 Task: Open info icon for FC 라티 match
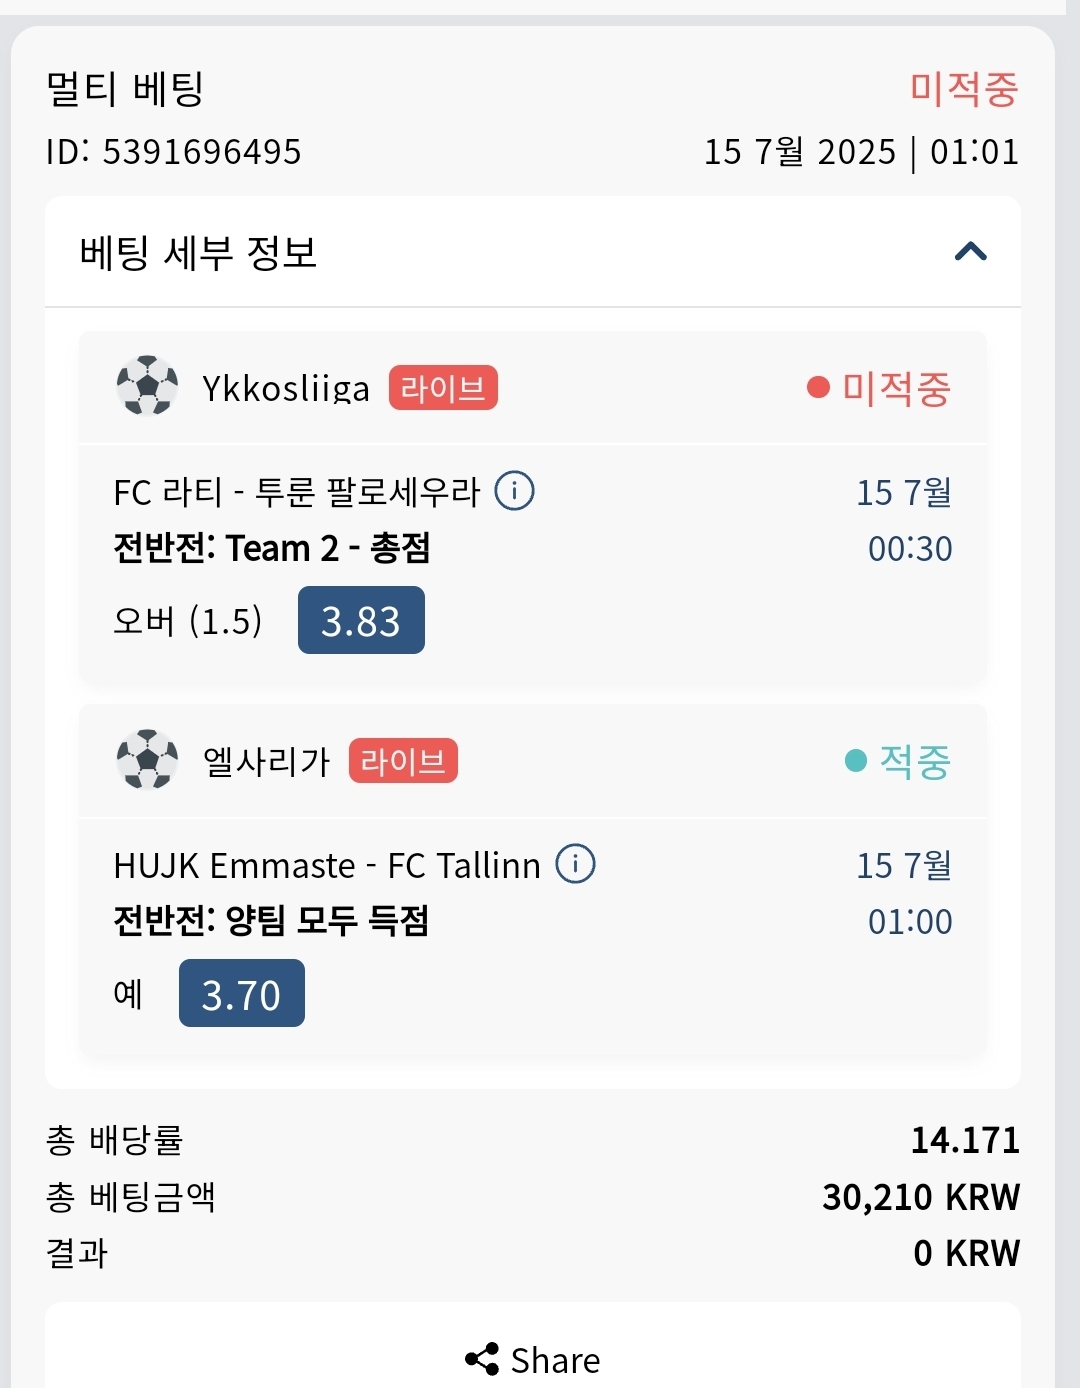[515, 491]
